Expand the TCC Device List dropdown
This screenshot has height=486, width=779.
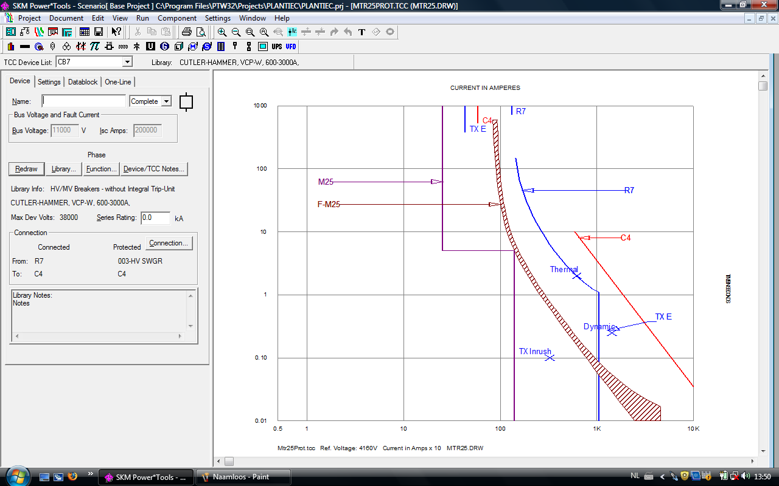pyautogui.click(x=127, y=62)
